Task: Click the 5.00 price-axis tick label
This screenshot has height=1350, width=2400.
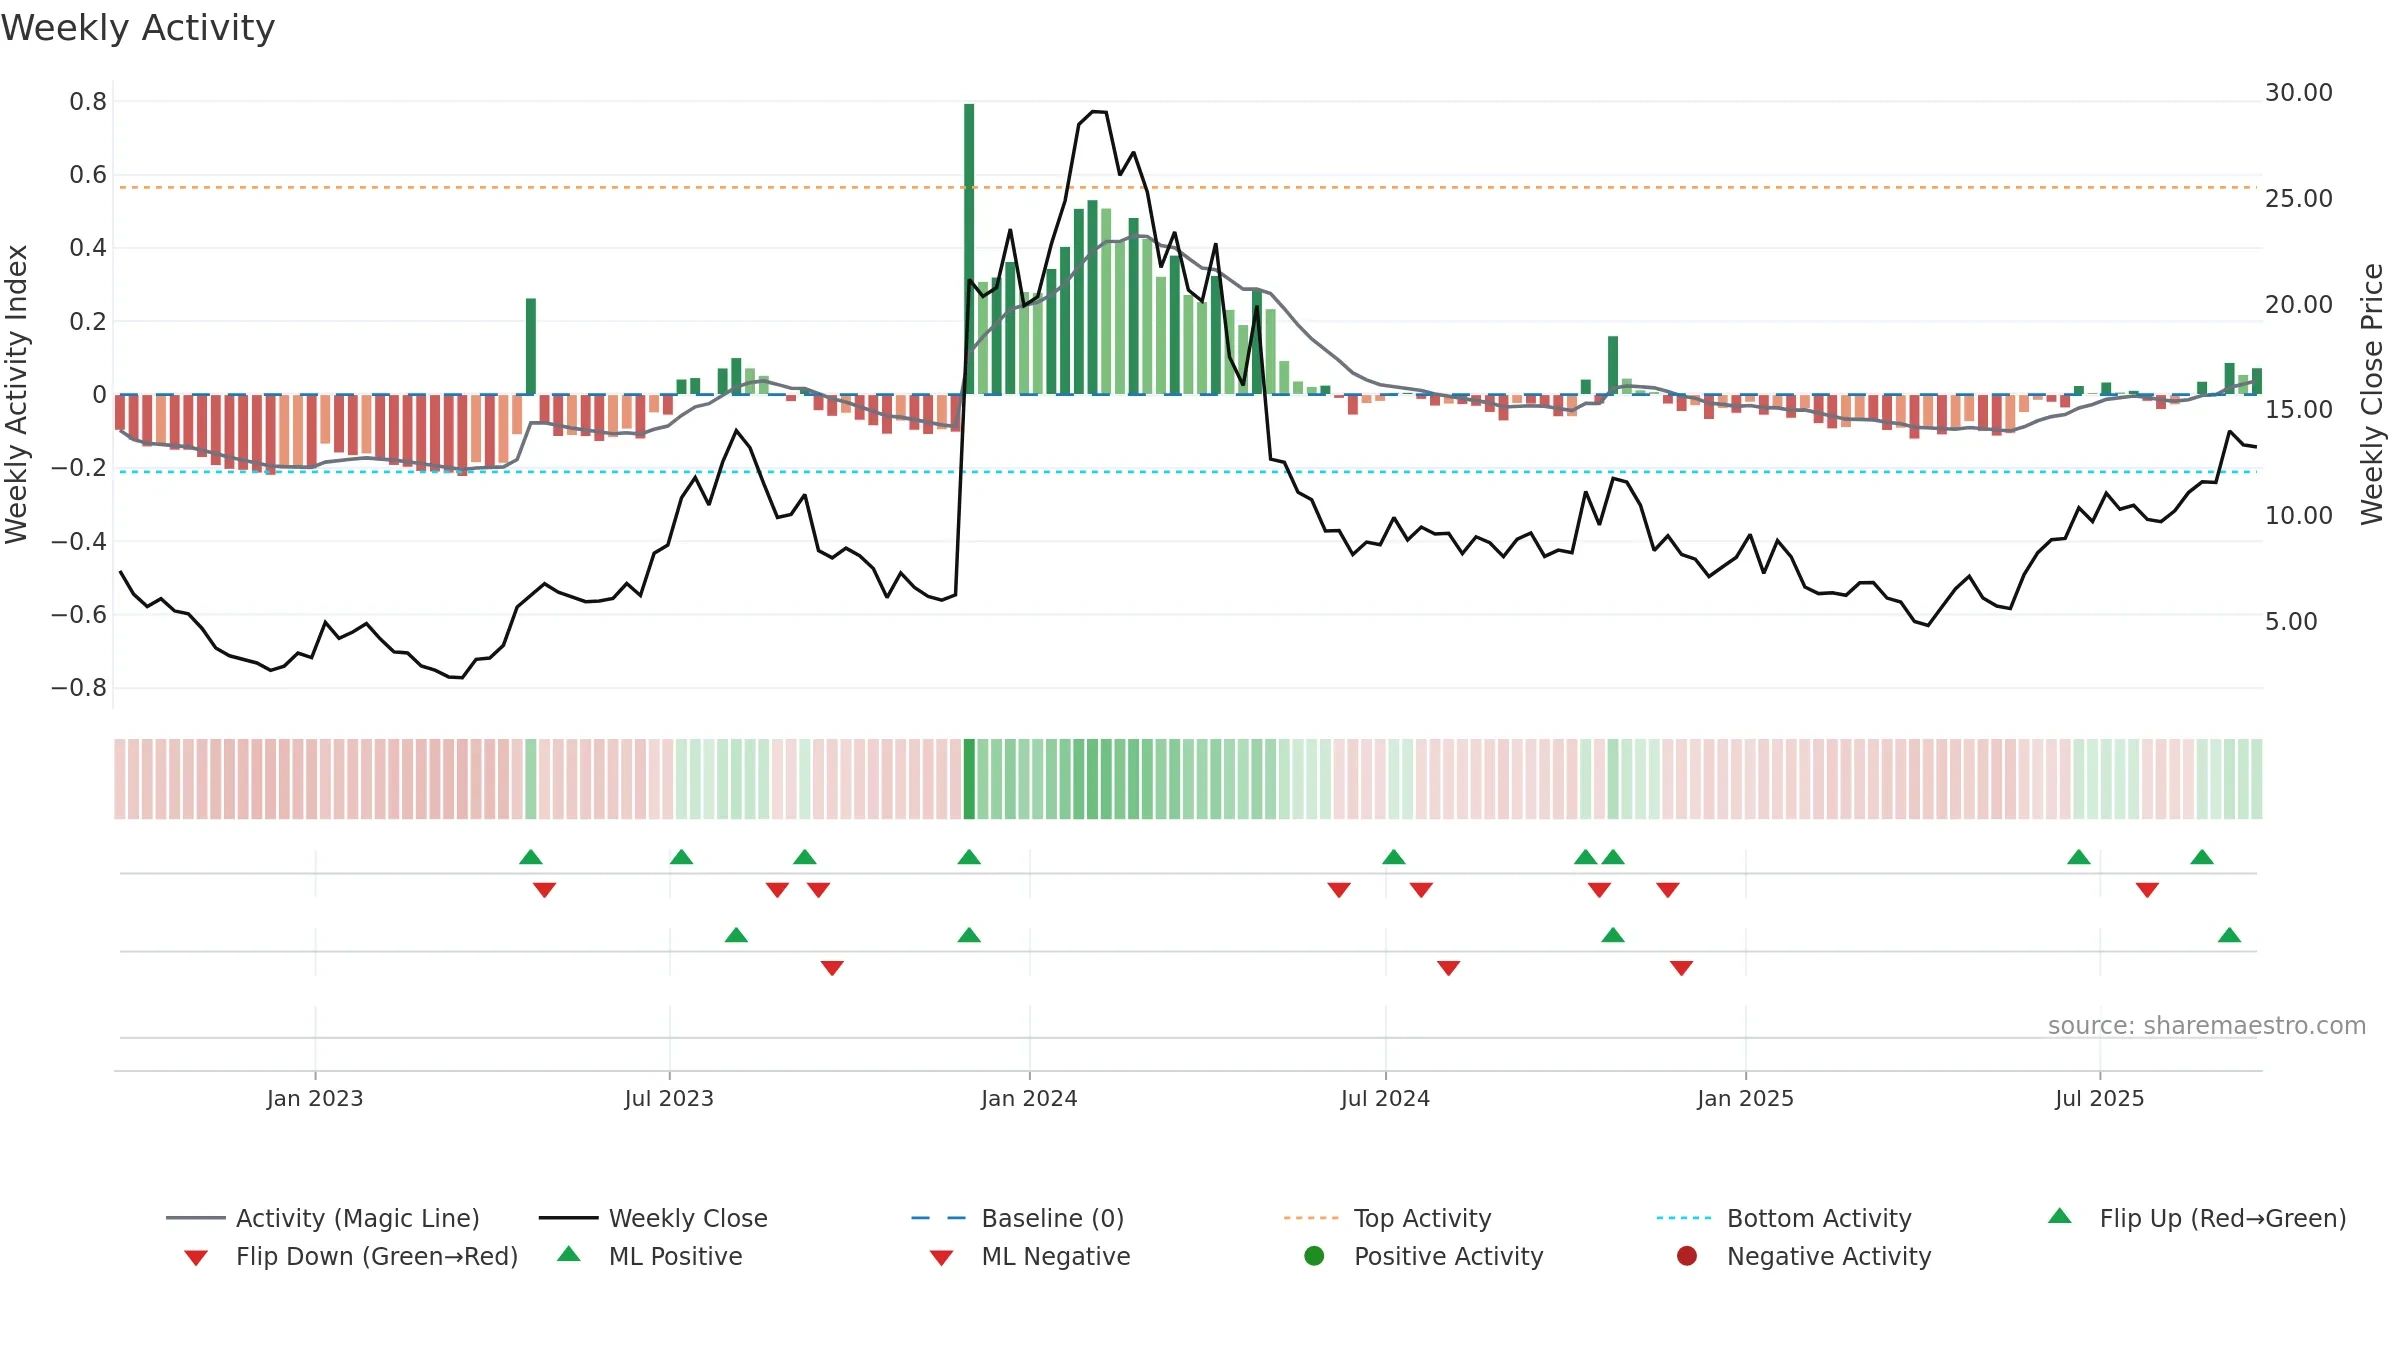Action: pyautogui.click(x=2291, y=621)
